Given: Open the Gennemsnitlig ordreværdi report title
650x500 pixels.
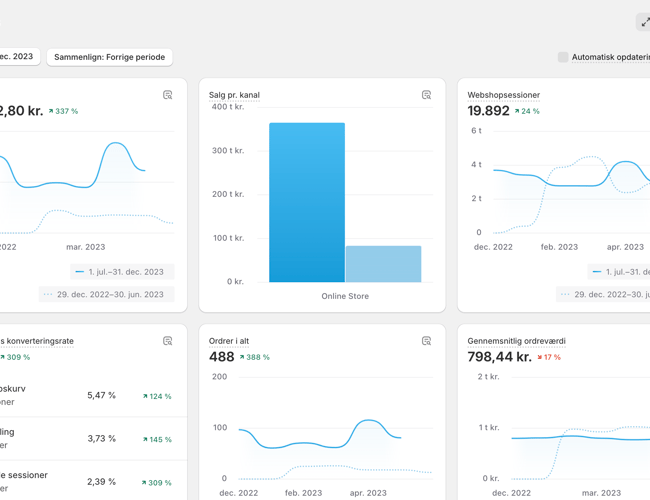Looking at the screenshot, I should pyautogui.click(x=516, y=341).
